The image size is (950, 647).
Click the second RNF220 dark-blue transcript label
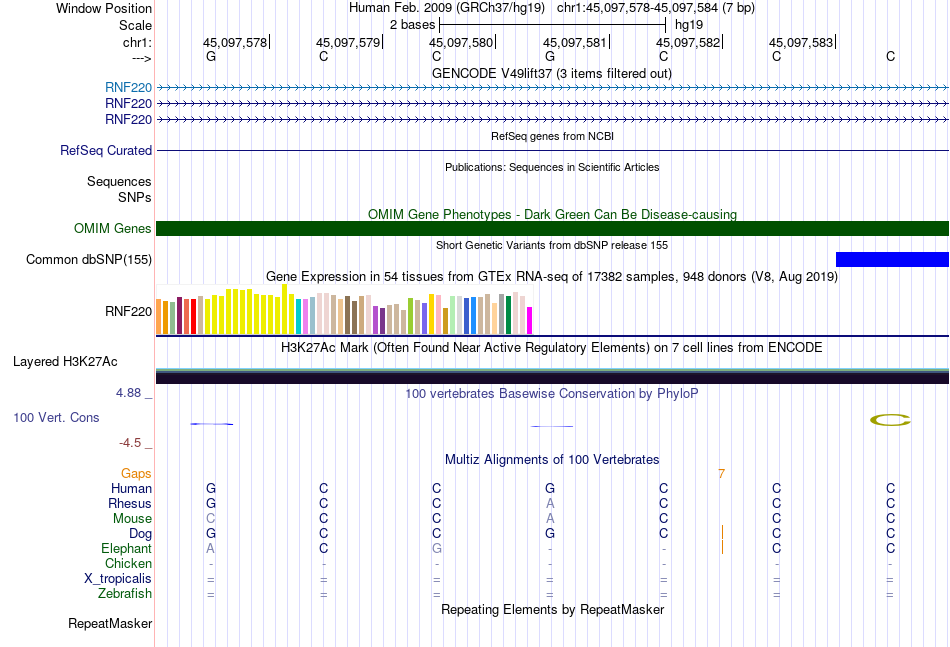pyautogui.click(x=128, y=104)
